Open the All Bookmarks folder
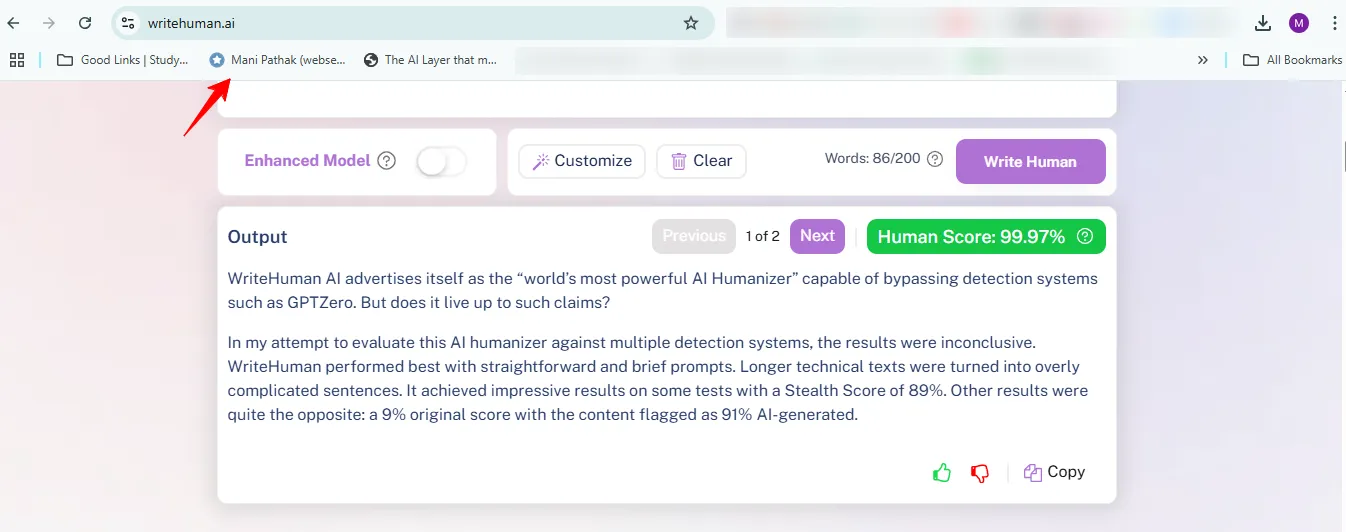The image size is (1346, 532). point(1292,60)
